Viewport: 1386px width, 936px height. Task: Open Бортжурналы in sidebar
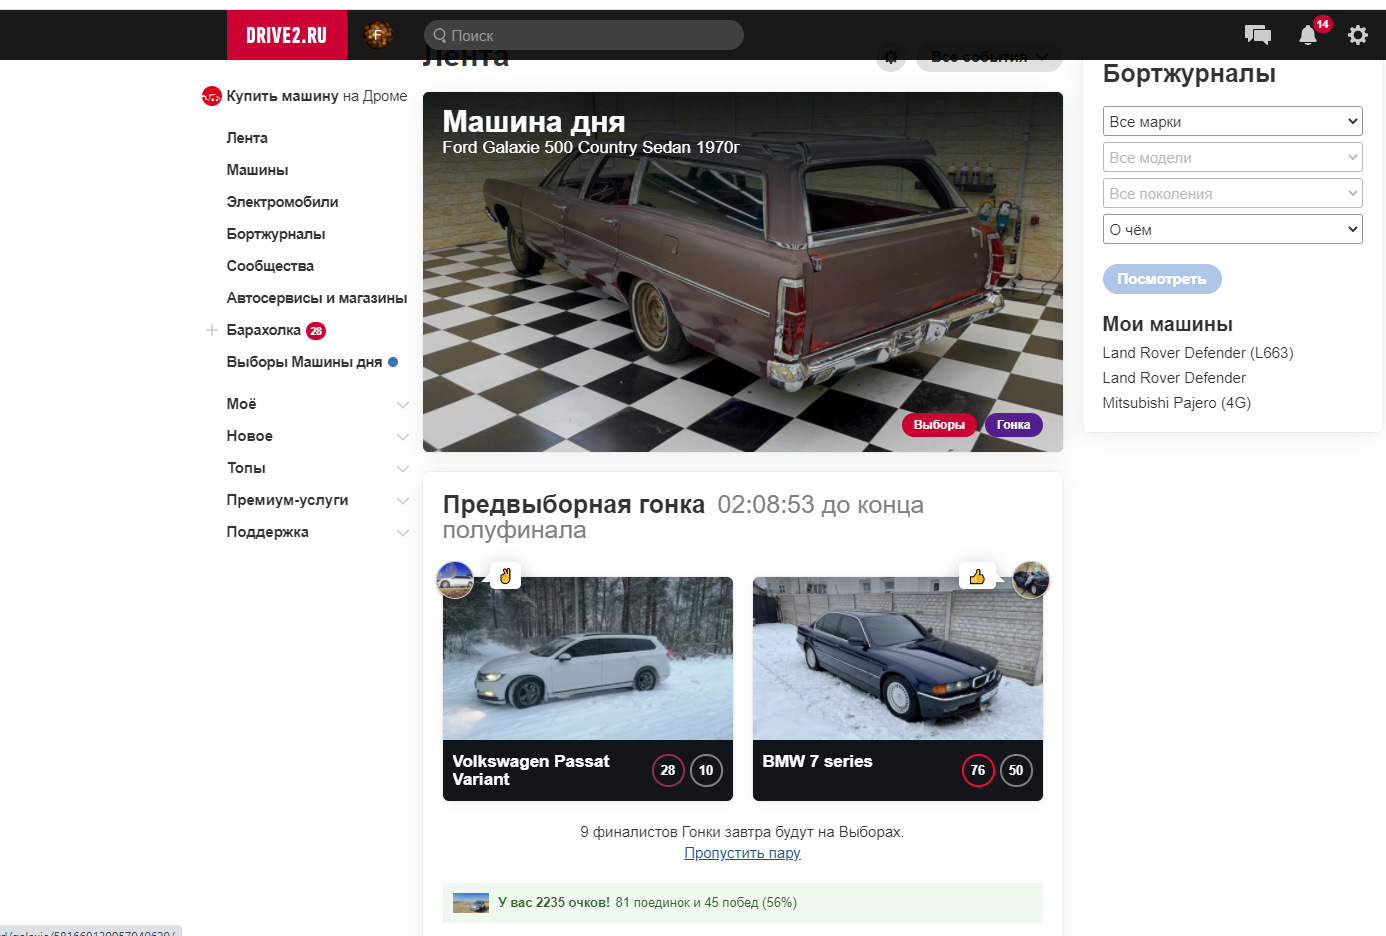(x=276, y=234)
